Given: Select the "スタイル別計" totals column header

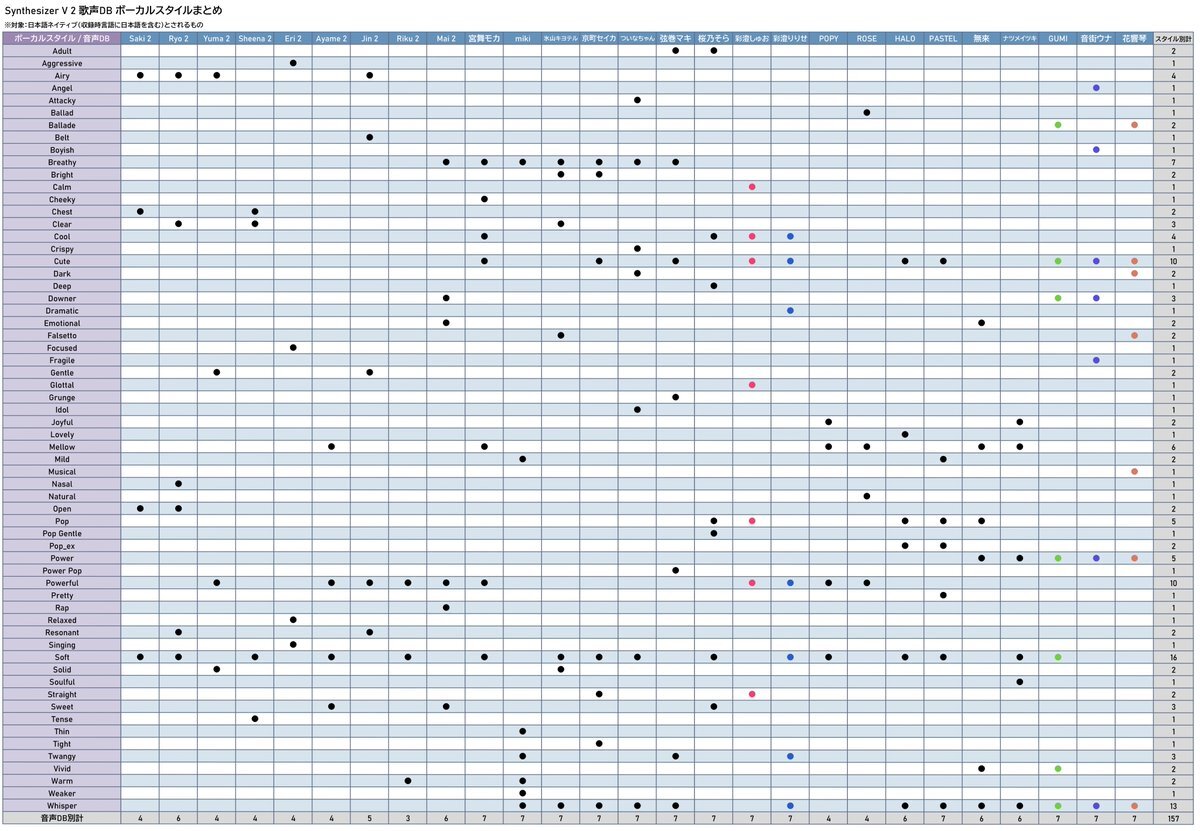Looking at the screenshot, I should [1173, 38].
